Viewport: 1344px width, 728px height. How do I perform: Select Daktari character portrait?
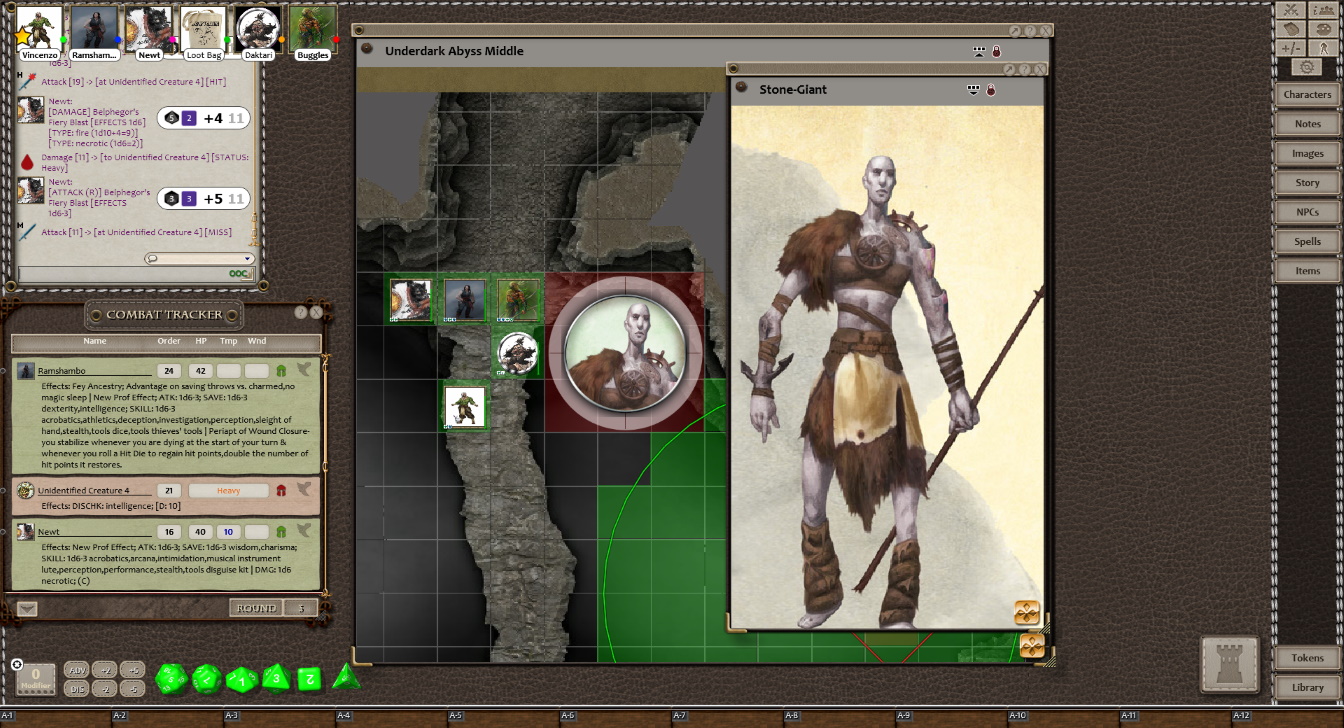coord(258,32)
